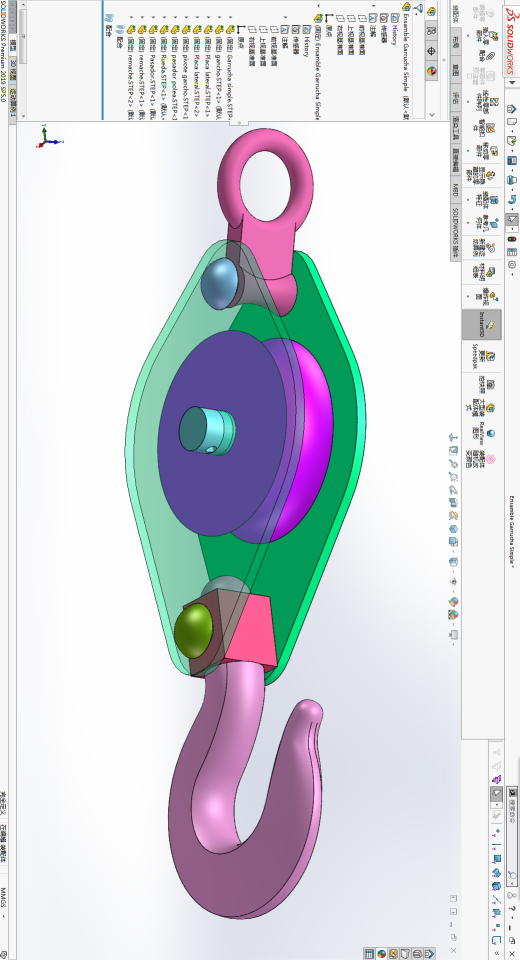Image resolution: width=520 pixels, height=960 pixels.
Task: Toggle the Hide/Show Items eye icon
Action: click(453, 582)
